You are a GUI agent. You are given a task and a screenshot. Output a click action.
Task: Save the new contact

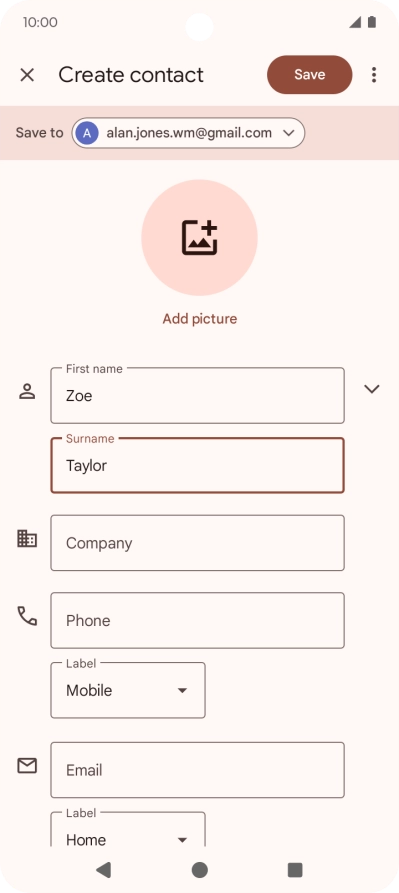tap(310, 75)
